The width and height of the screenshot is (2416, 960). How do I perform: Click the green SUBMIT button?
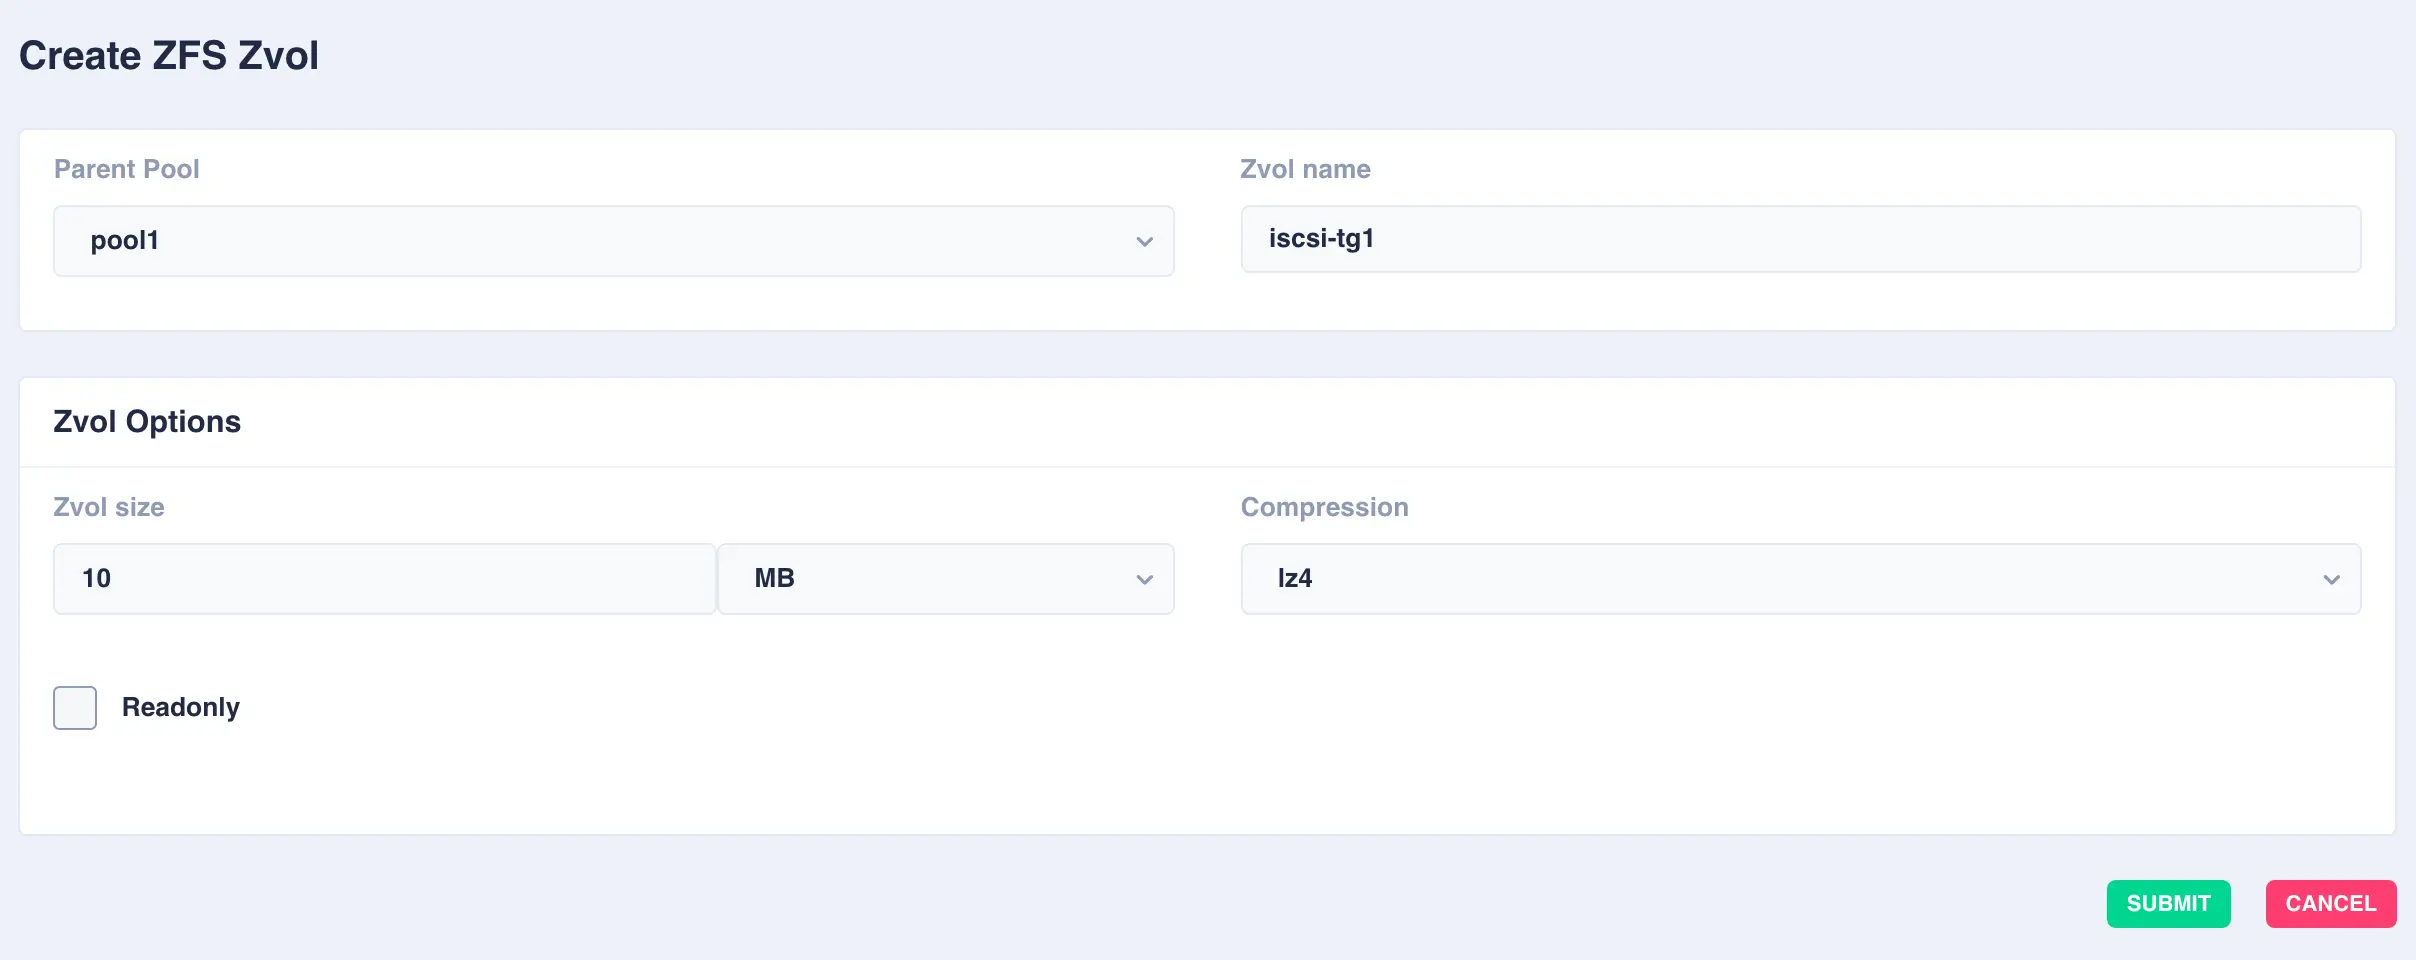click(2167, 903)
